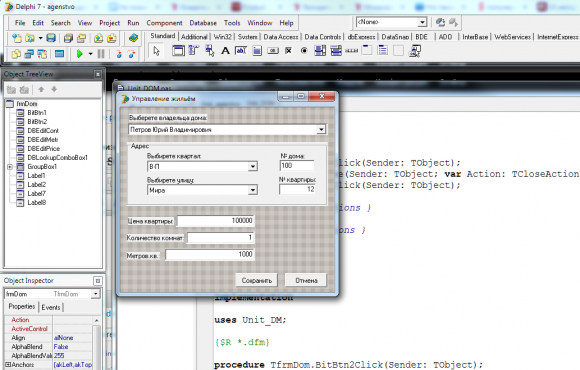580x370 pixels.
Task: Click the Save file toolbar icon
Action: [x=51, y=38]
